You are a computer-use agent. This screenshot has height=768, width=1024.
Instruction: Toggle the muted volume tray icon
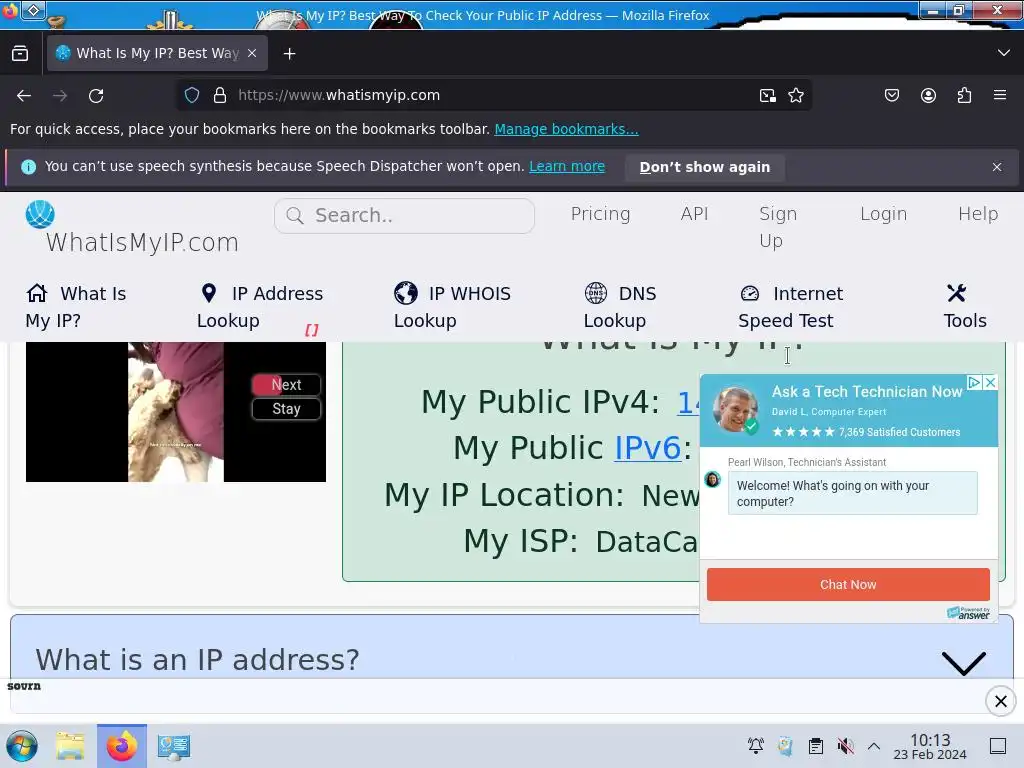(845, 746)
